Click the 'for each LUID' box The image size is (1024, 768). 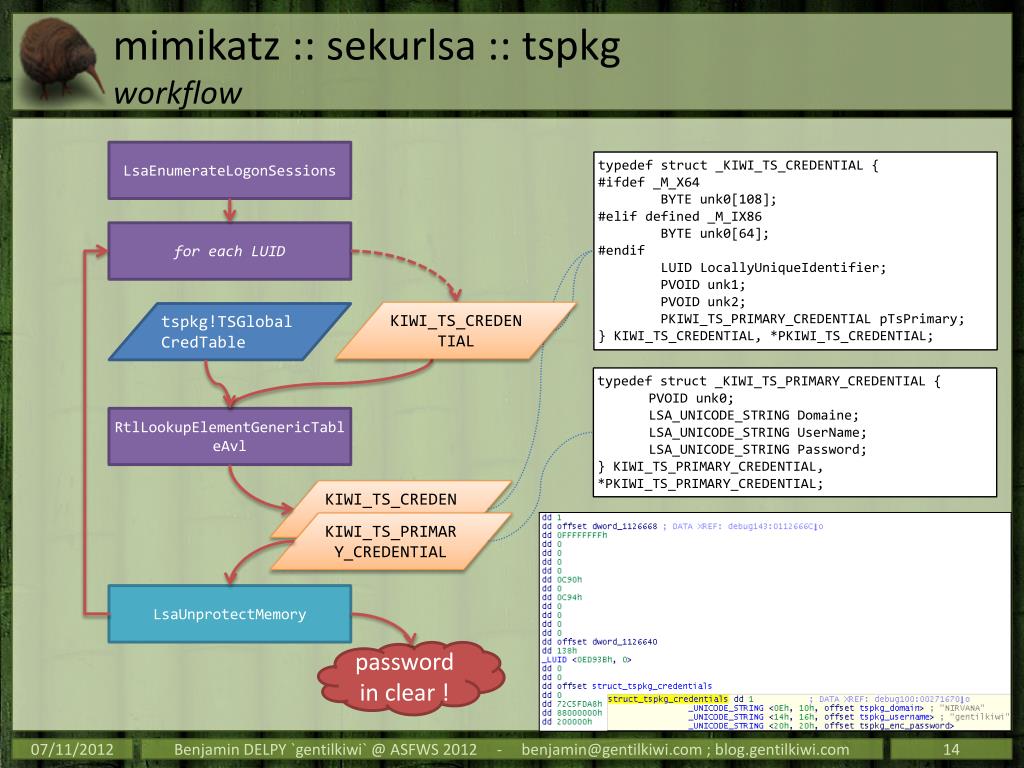pos(230,251)
